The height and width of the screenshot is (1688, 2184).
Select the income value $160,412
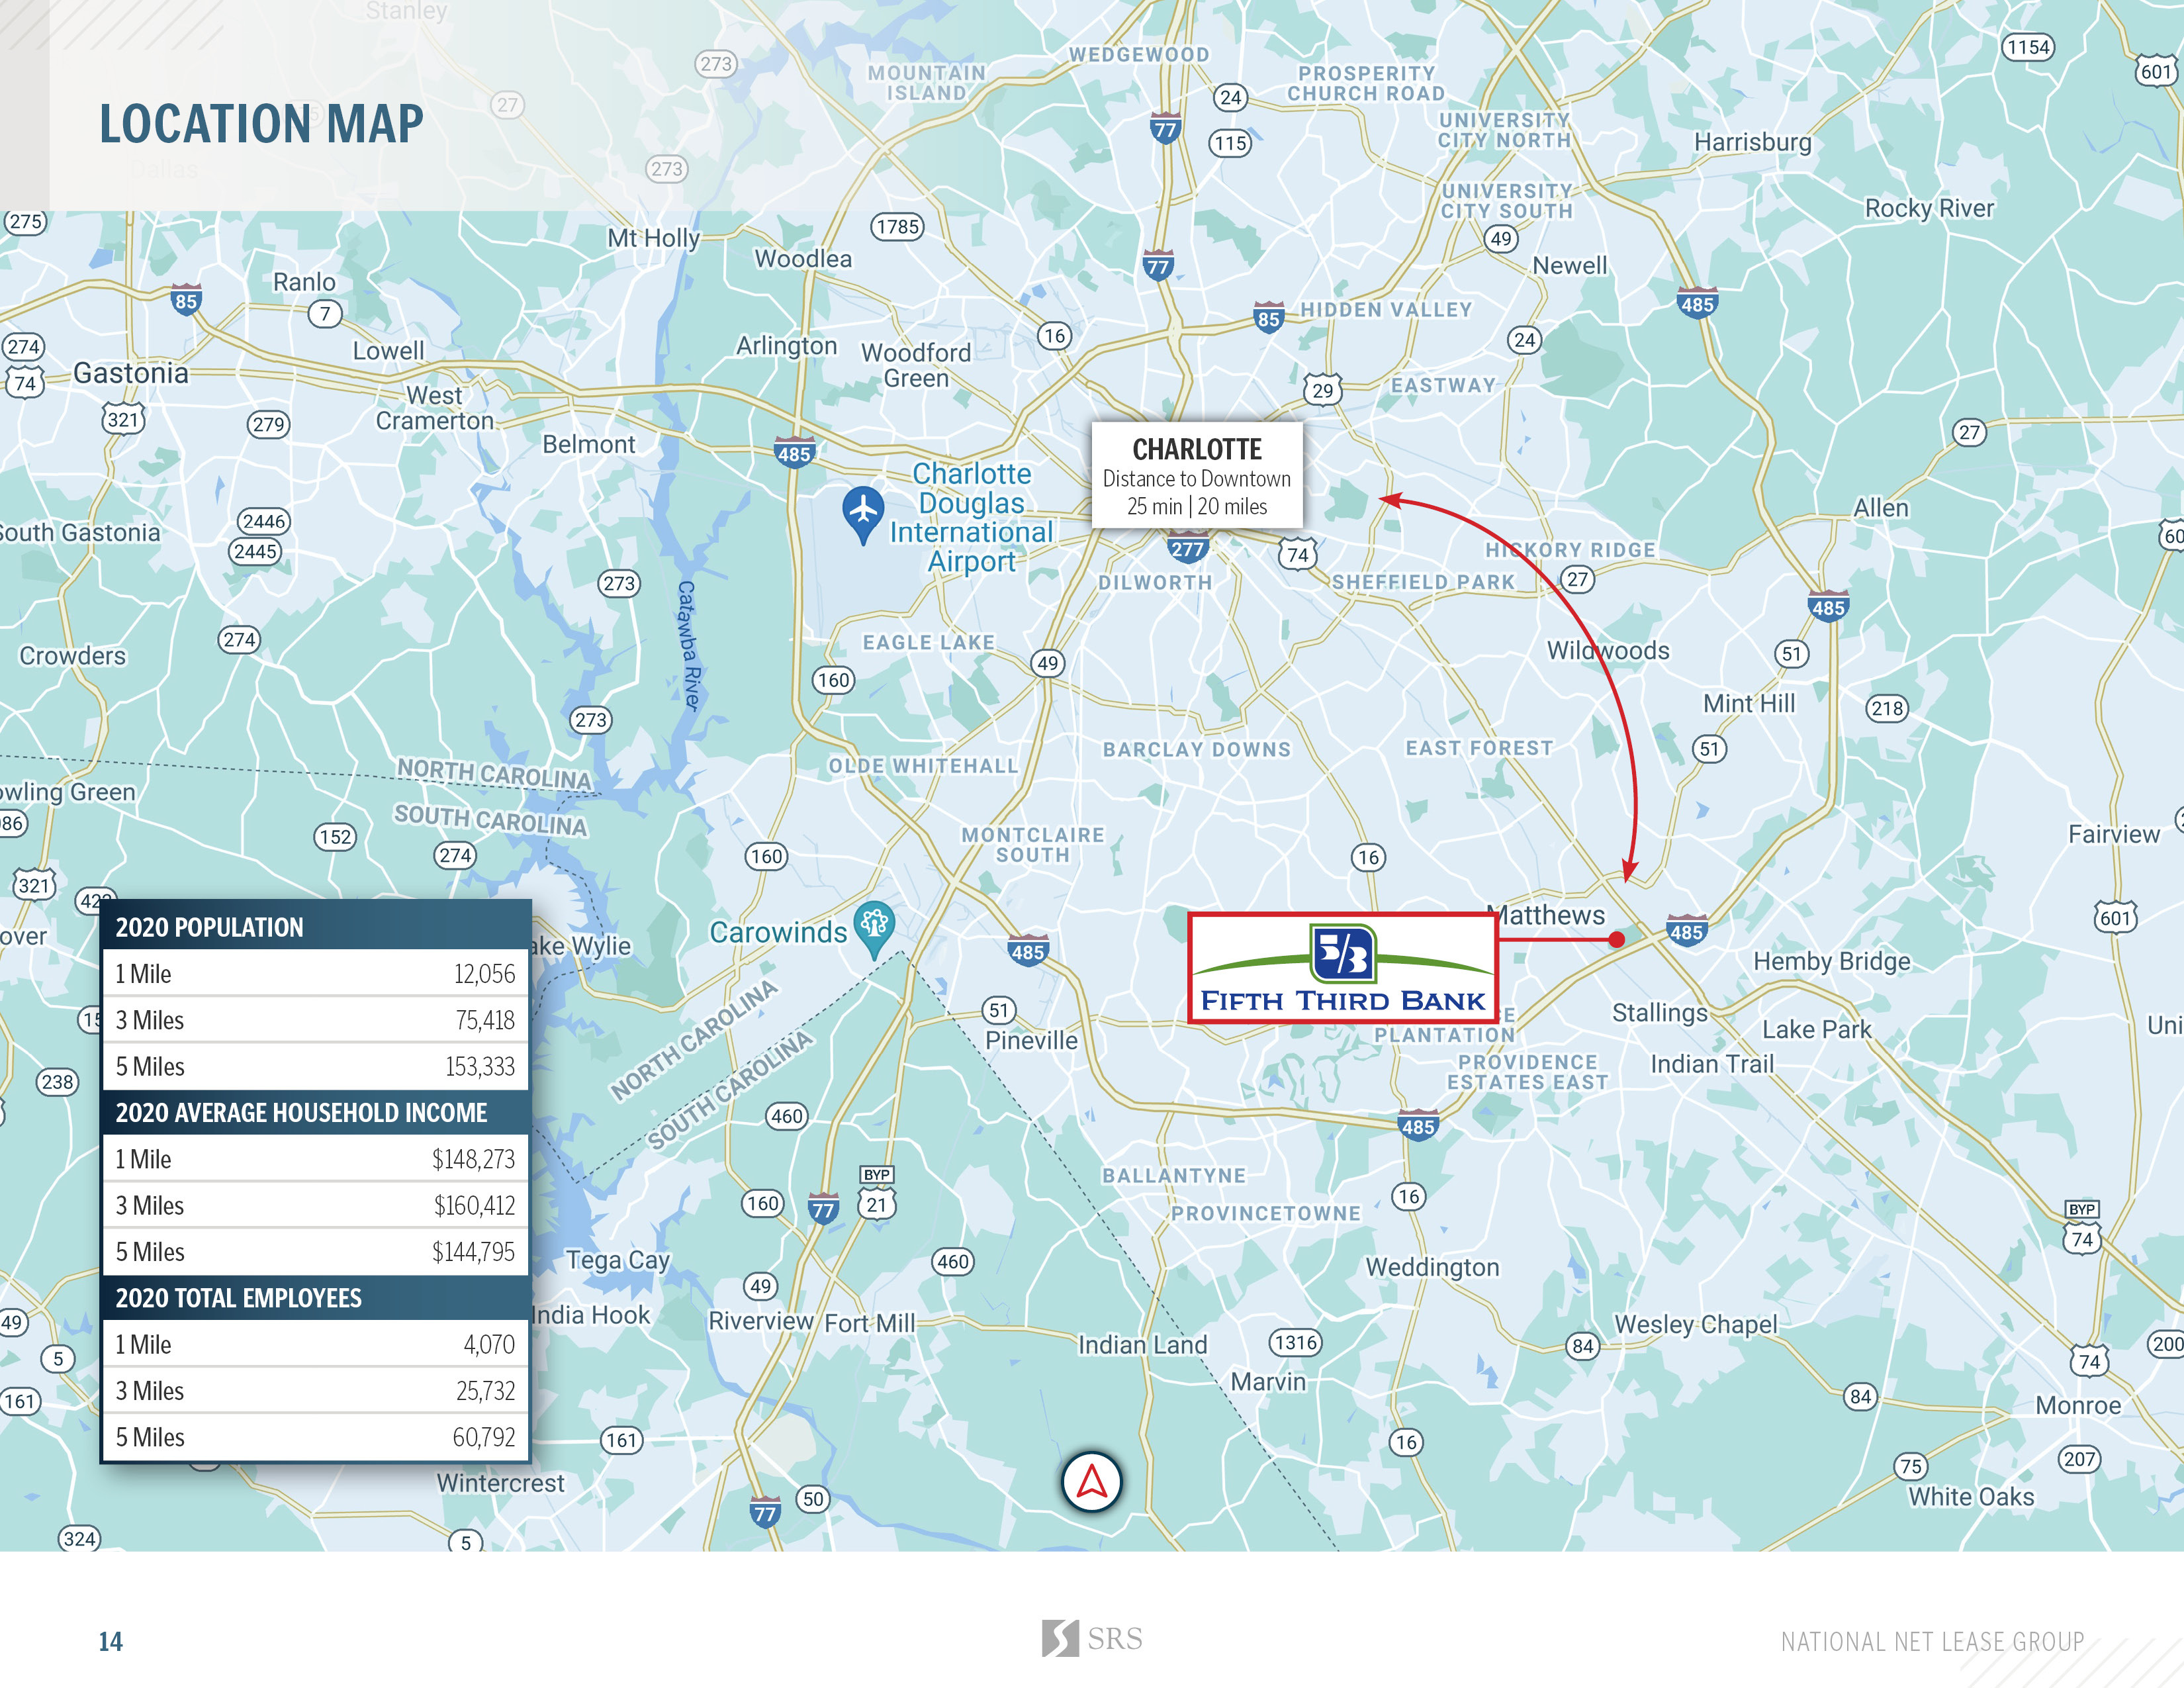[x=474, y=1206]
